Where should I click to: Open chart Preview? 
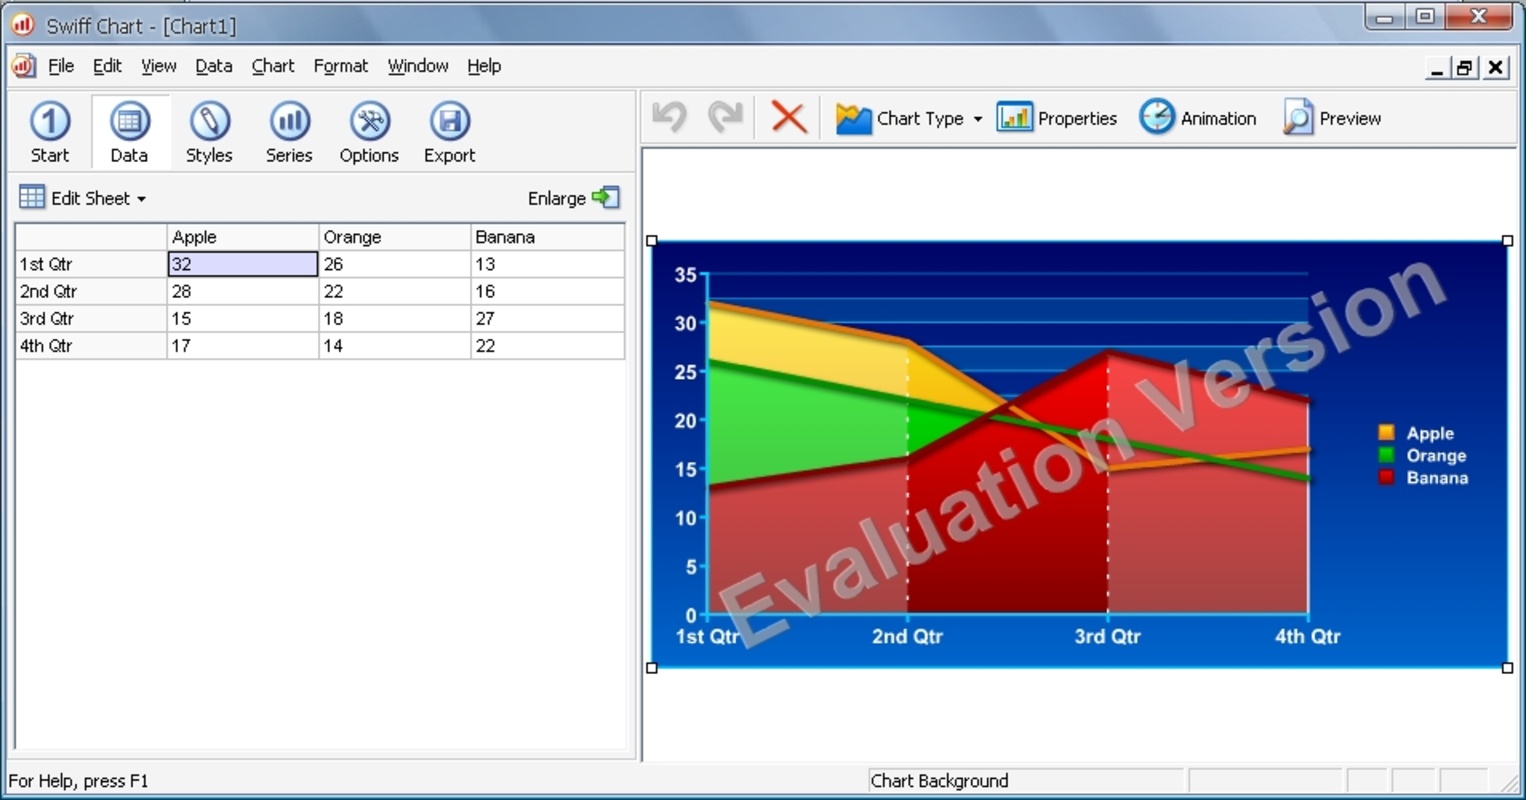pyautogui.click(x=1332, y=118)
